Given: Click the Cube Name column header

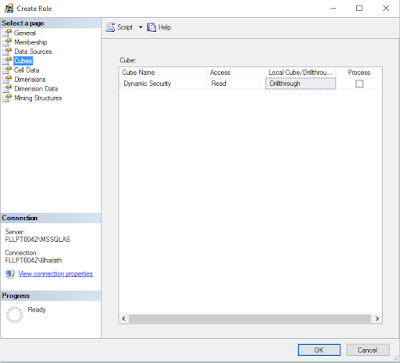Looking at the screenshot, I should [x=163, y=72].
